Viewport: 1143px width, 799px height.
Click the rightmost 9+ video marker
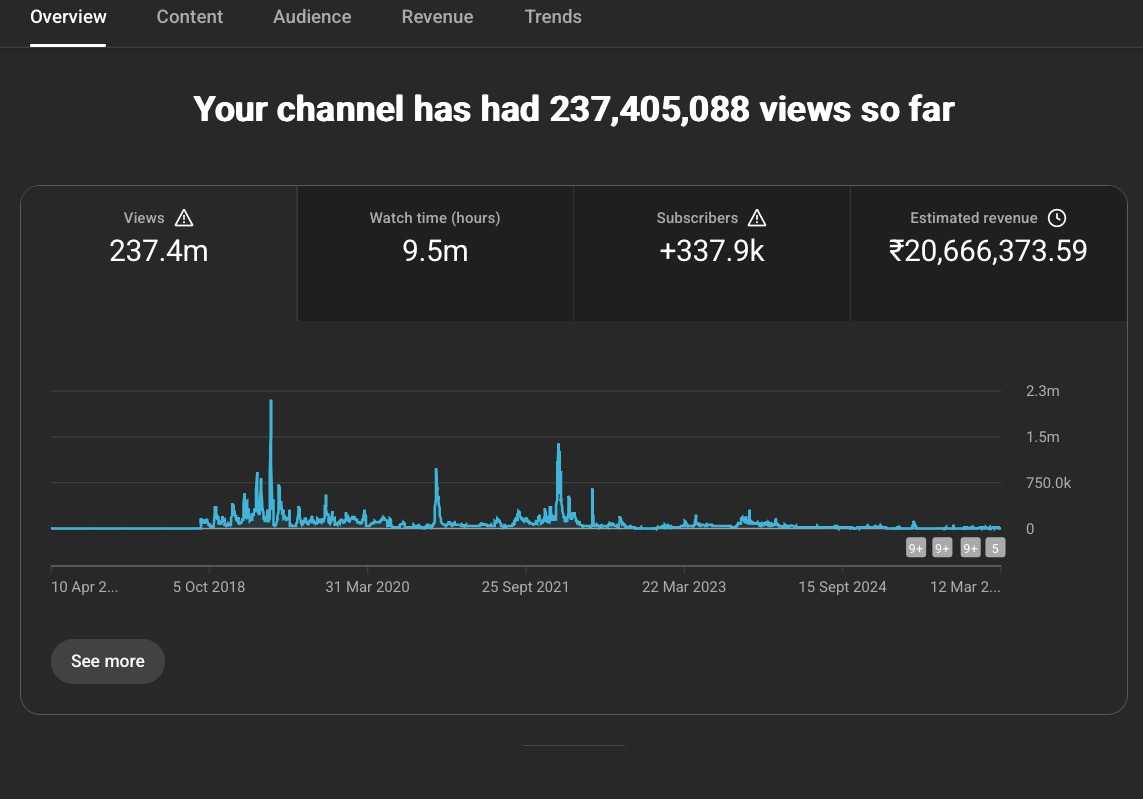pyautogui.click(x=970, y=548)
